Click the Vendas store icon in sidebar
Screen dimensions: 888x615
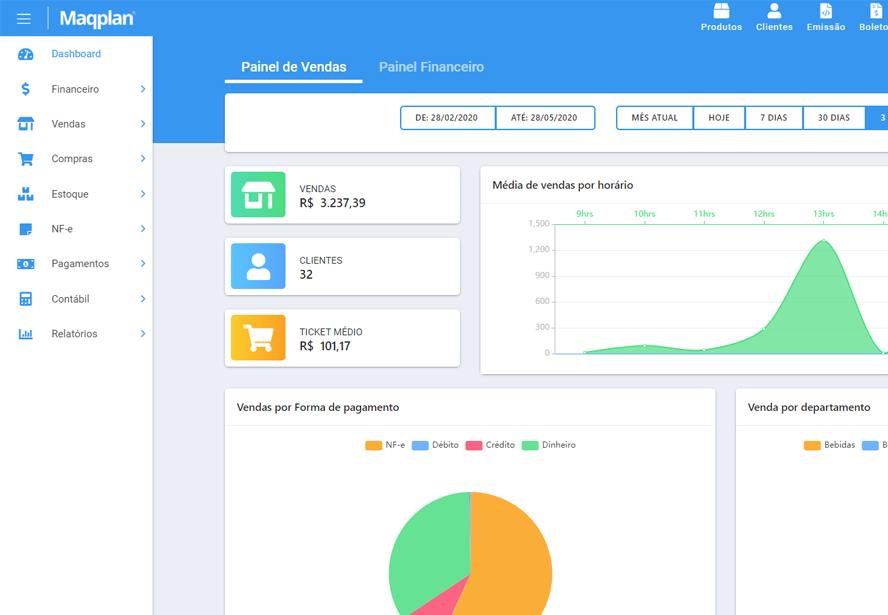(26, 124)
